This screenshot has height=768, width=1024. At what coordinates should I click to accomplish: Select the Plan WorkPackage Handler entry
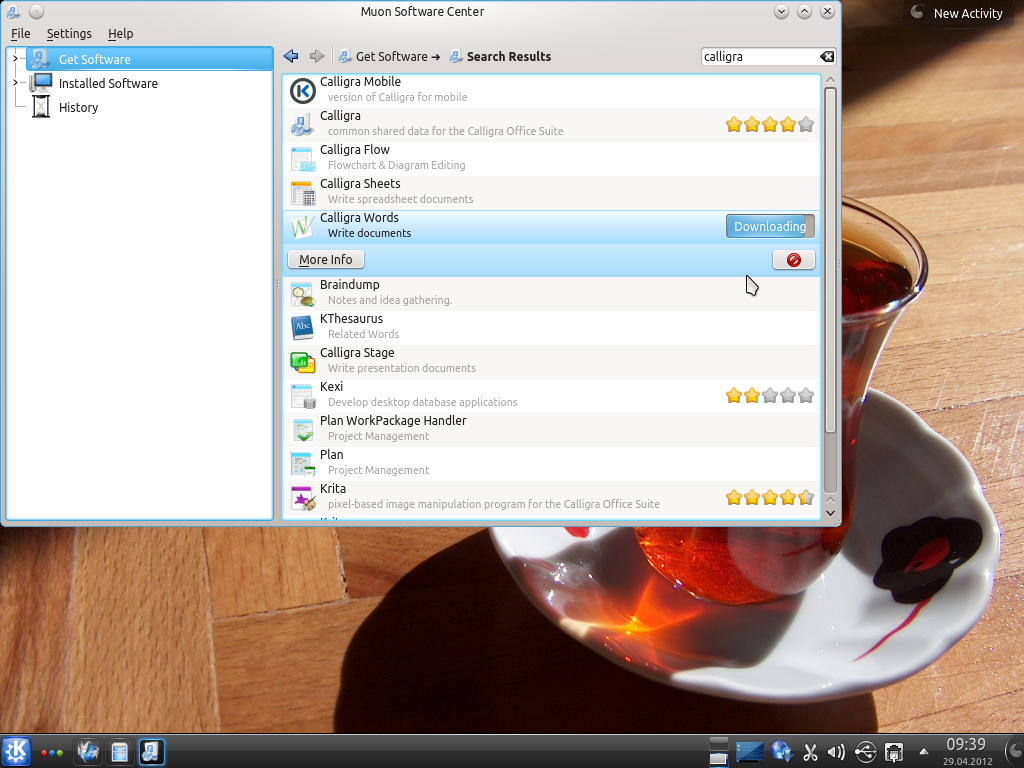551,430
